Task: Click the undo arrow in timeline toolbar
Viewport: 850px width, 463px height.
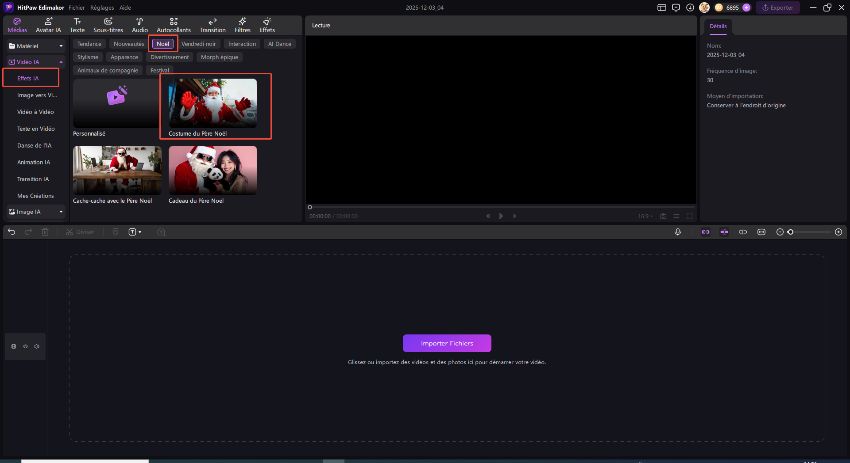Action: pyautogui.click(x=12, y=232)
